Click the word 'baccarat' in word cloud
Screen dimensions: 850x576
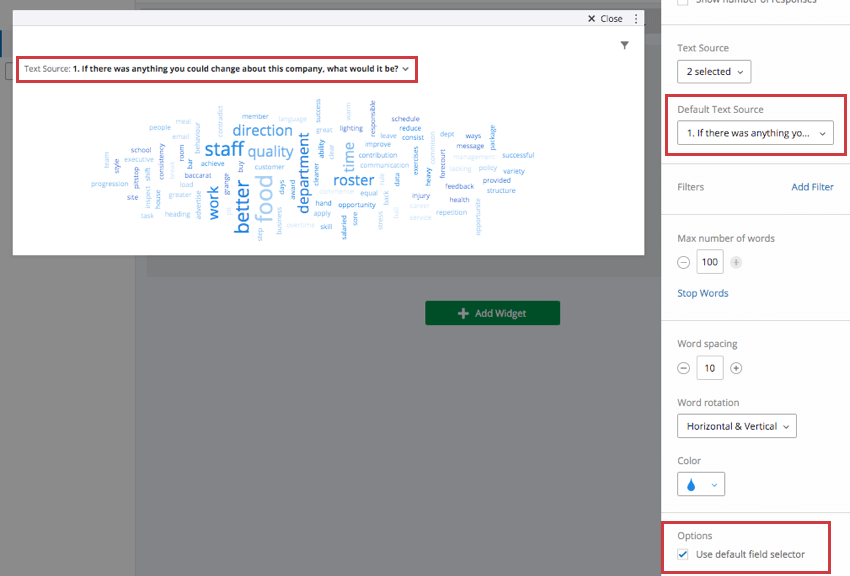click(198, 176)
